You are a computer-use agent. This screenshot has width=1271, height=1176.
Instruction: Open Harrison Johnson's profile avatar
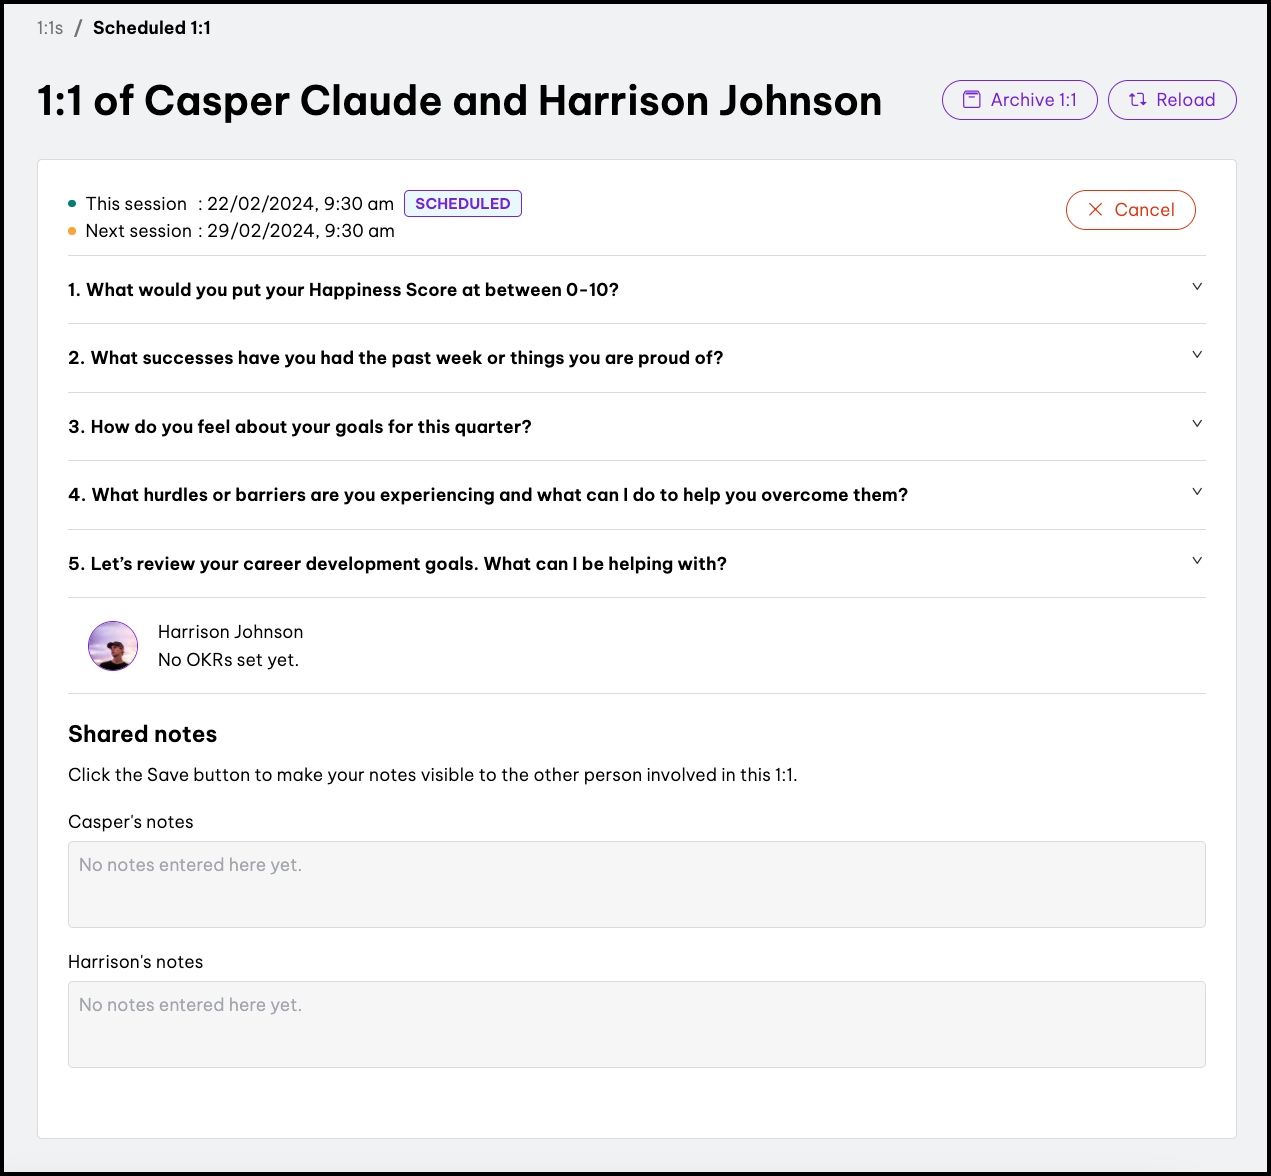click(x=113, y=646)
